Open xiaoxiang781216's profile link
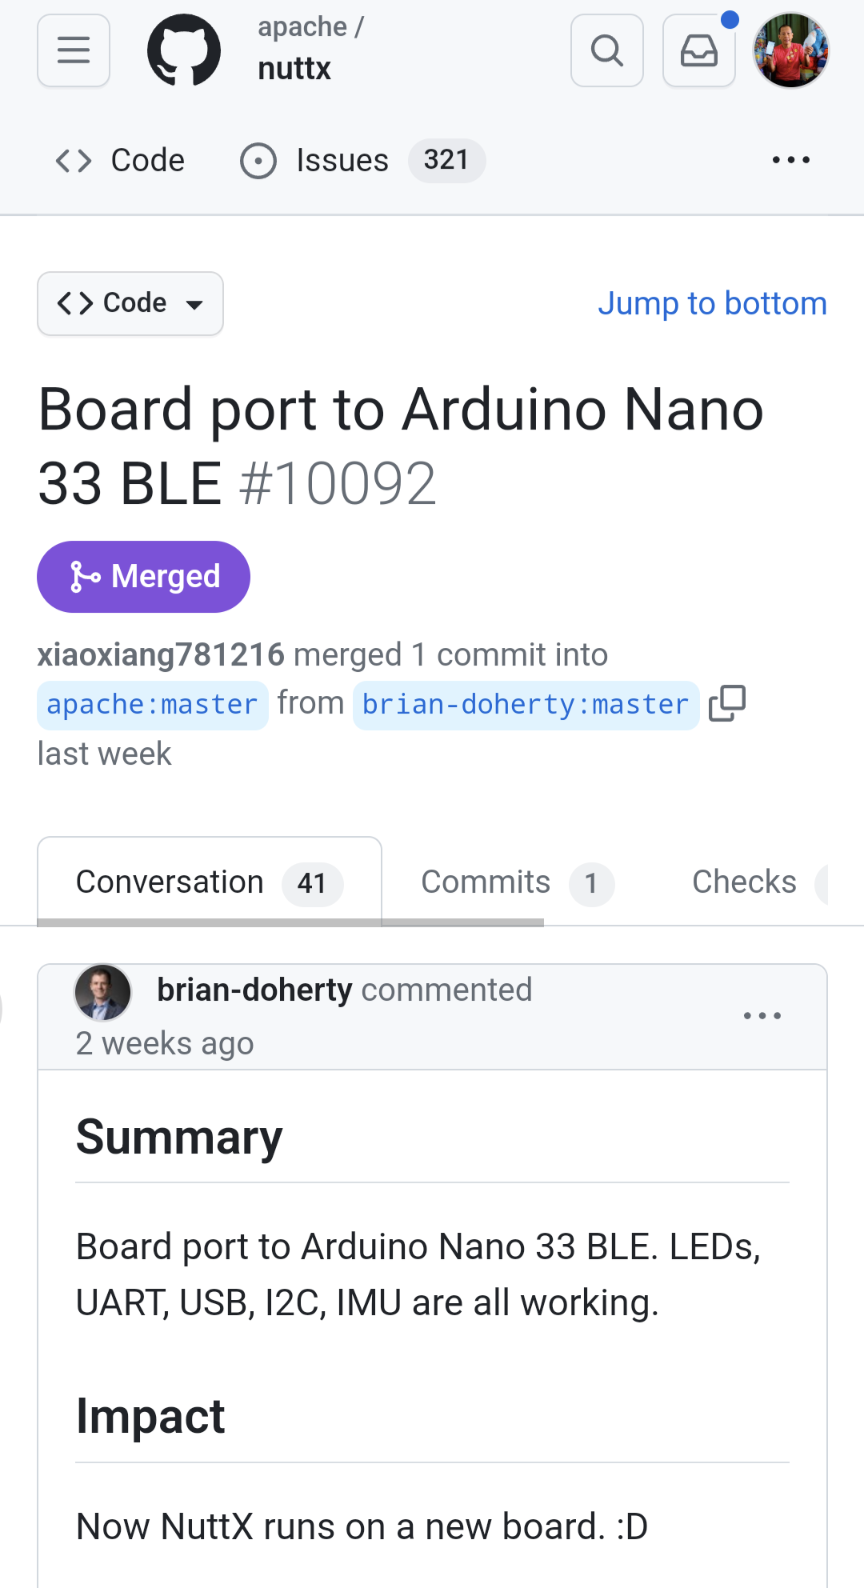The image size is (864, 1588). click(x=161, y=655)
